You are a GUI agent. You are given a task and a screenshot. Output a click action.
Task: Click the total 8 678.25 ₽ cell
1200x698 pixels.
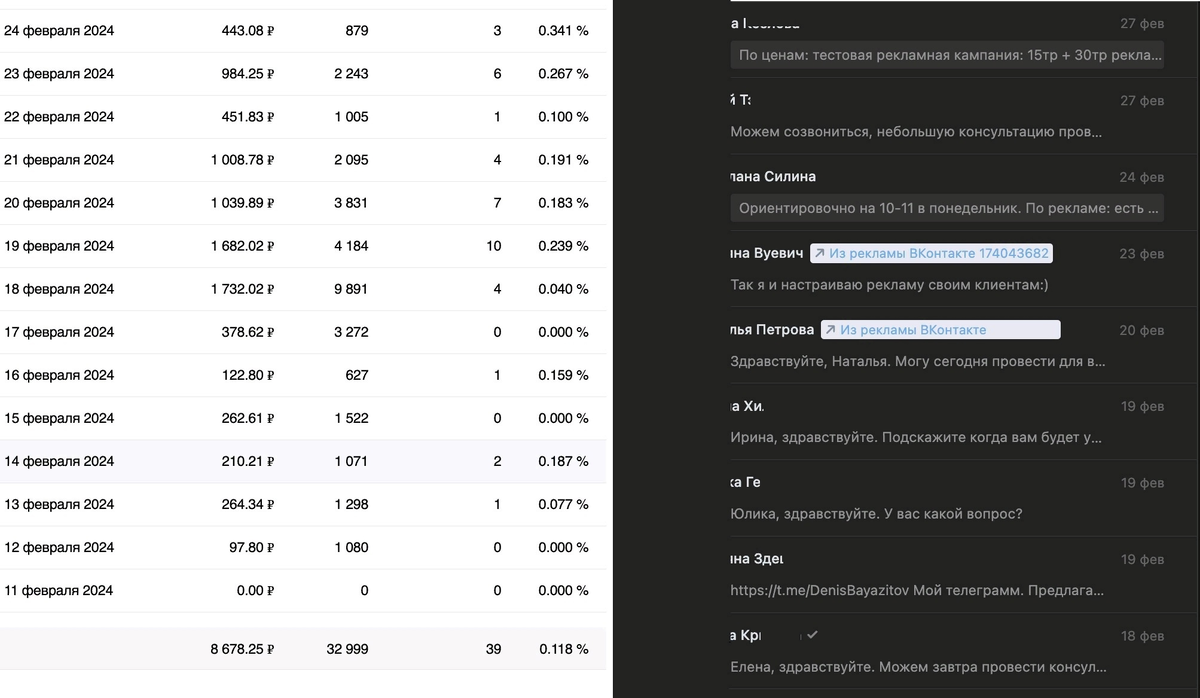point(242,649)
